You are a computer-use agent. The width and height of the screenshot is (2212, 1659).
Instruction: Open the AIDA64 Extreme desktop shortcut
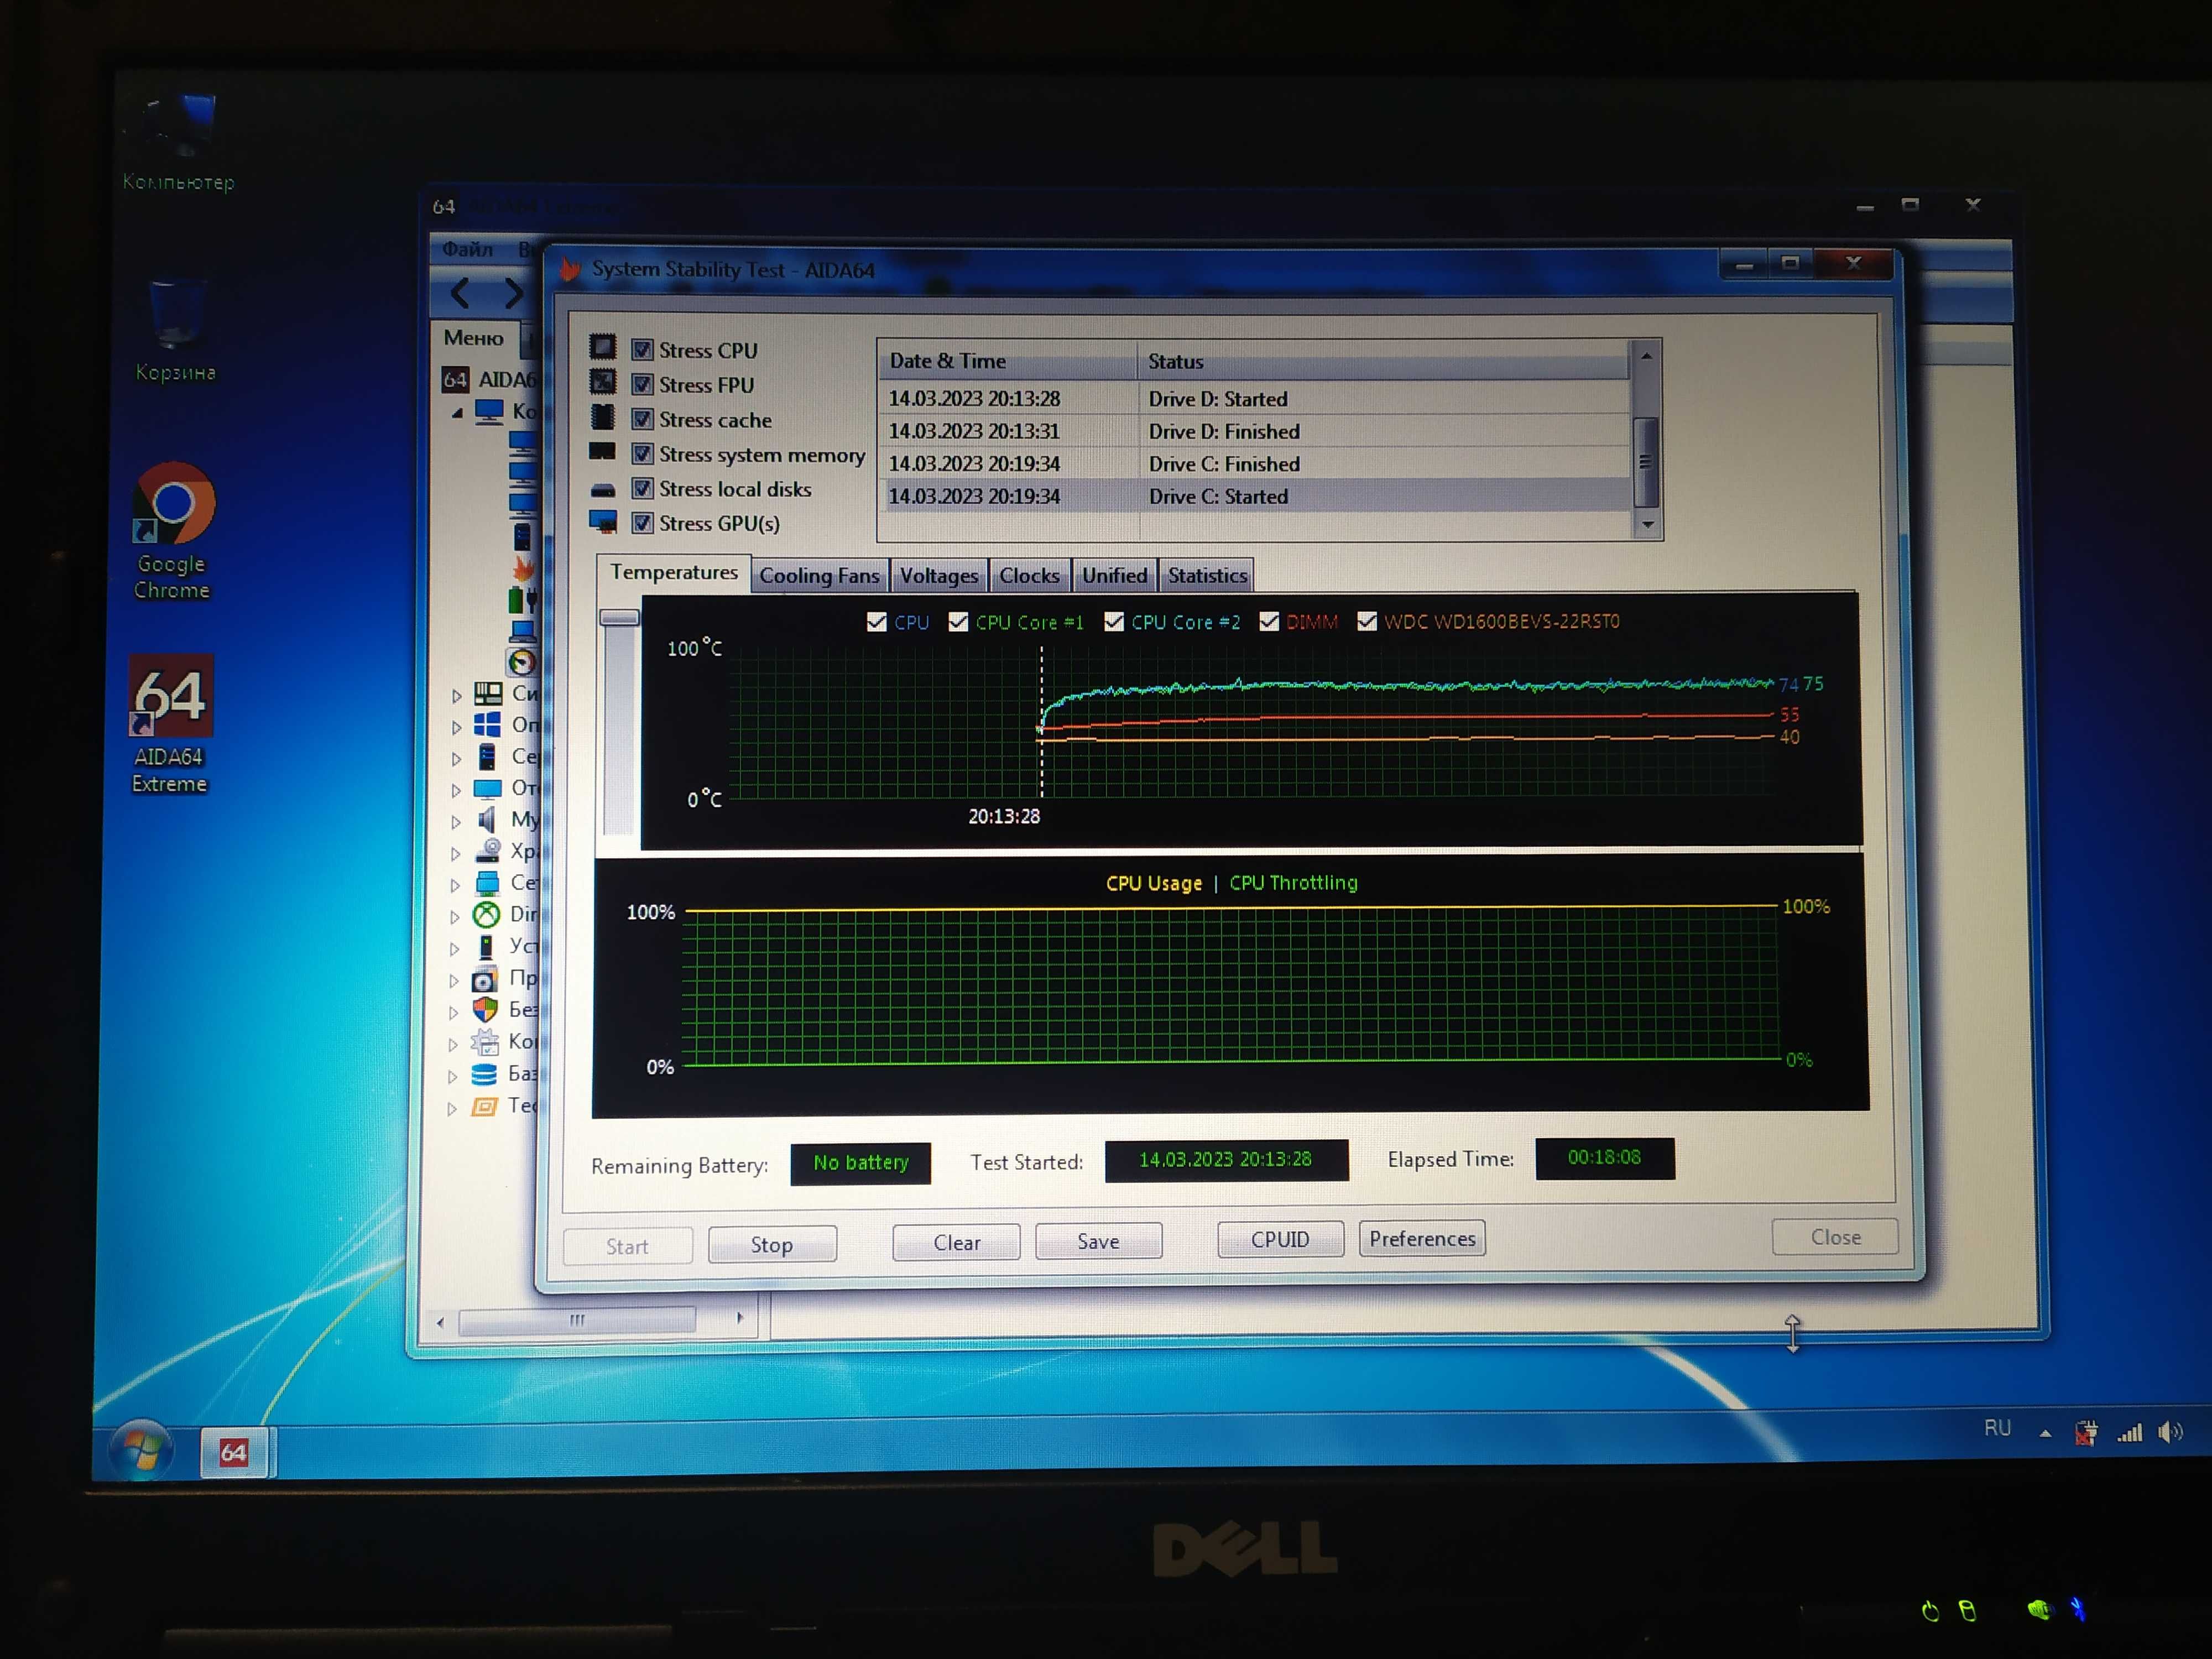click(x=170, y=724)
